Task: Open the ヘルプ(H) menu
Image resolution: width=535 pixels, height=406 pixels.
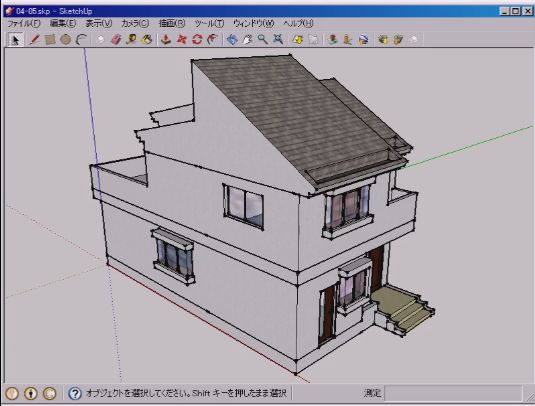Action: click(298, 24)
